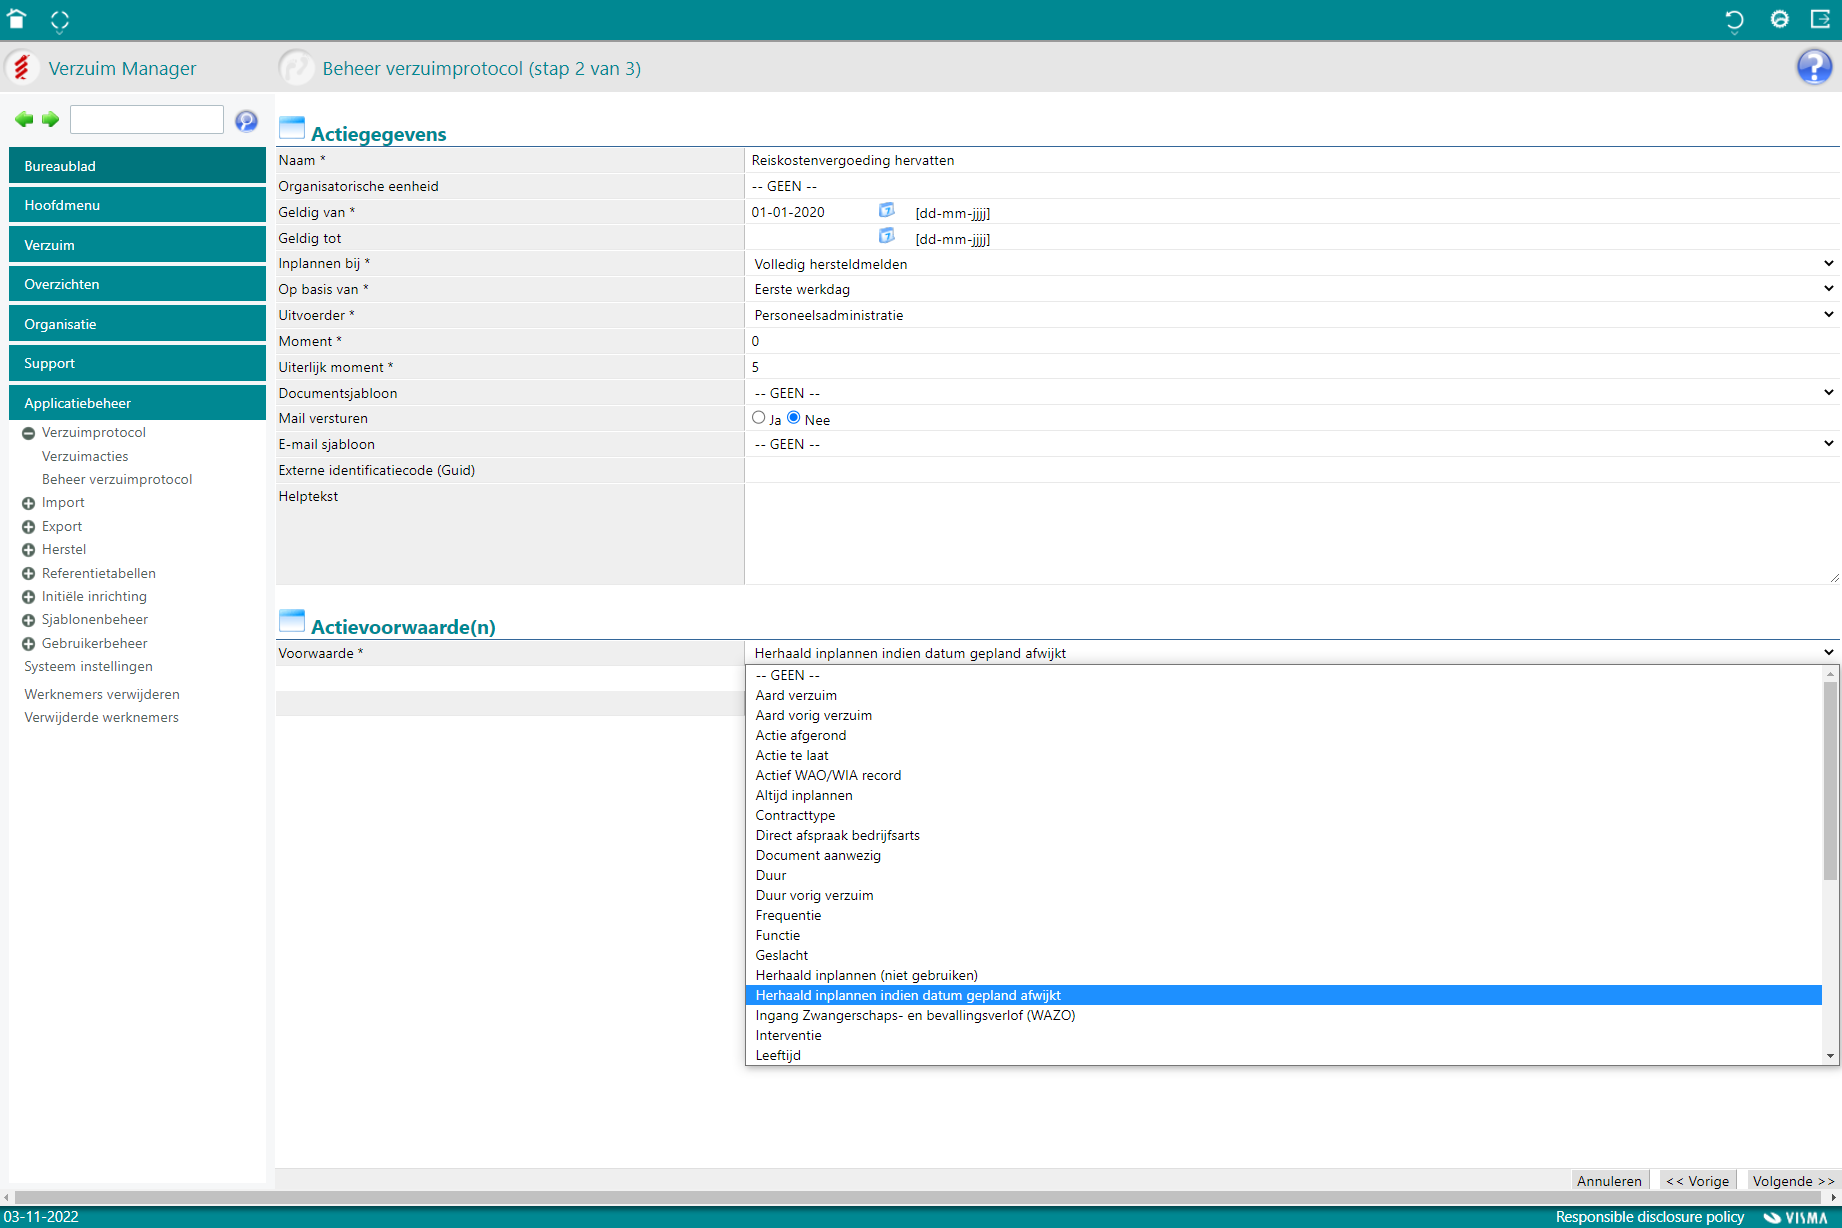Choose Altijd inplannen from Voorwaarde list

point(1284,795)
